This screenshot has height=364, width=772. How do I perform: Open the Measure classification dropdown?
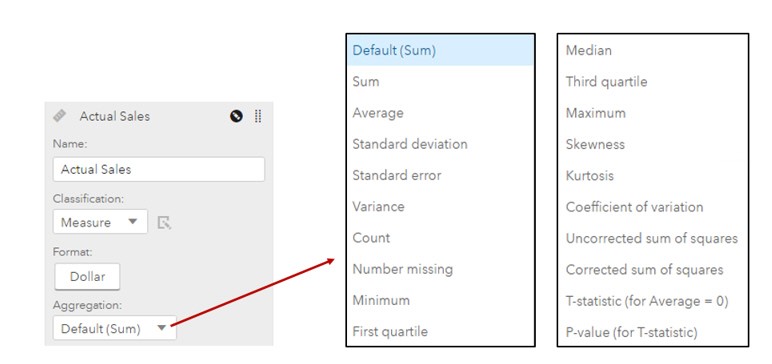point(100,222)
